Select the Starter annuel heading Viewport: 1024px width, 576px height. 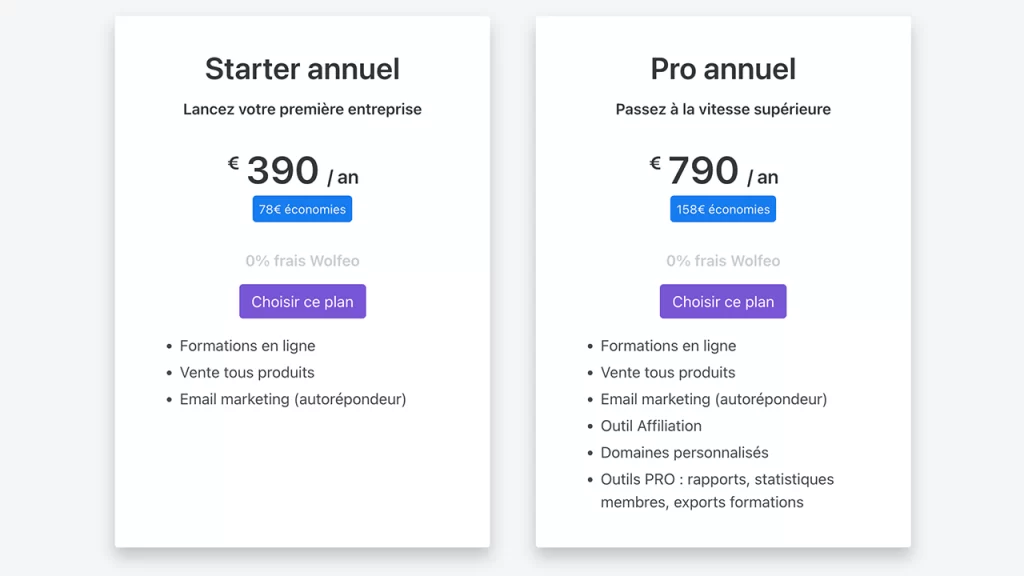(x=302, y=69)
